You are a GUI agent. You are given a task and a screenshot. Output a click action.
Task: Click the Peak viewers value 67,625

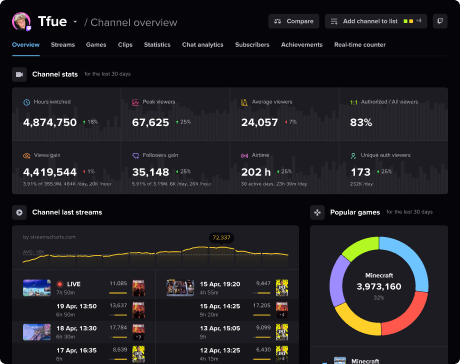151,122
